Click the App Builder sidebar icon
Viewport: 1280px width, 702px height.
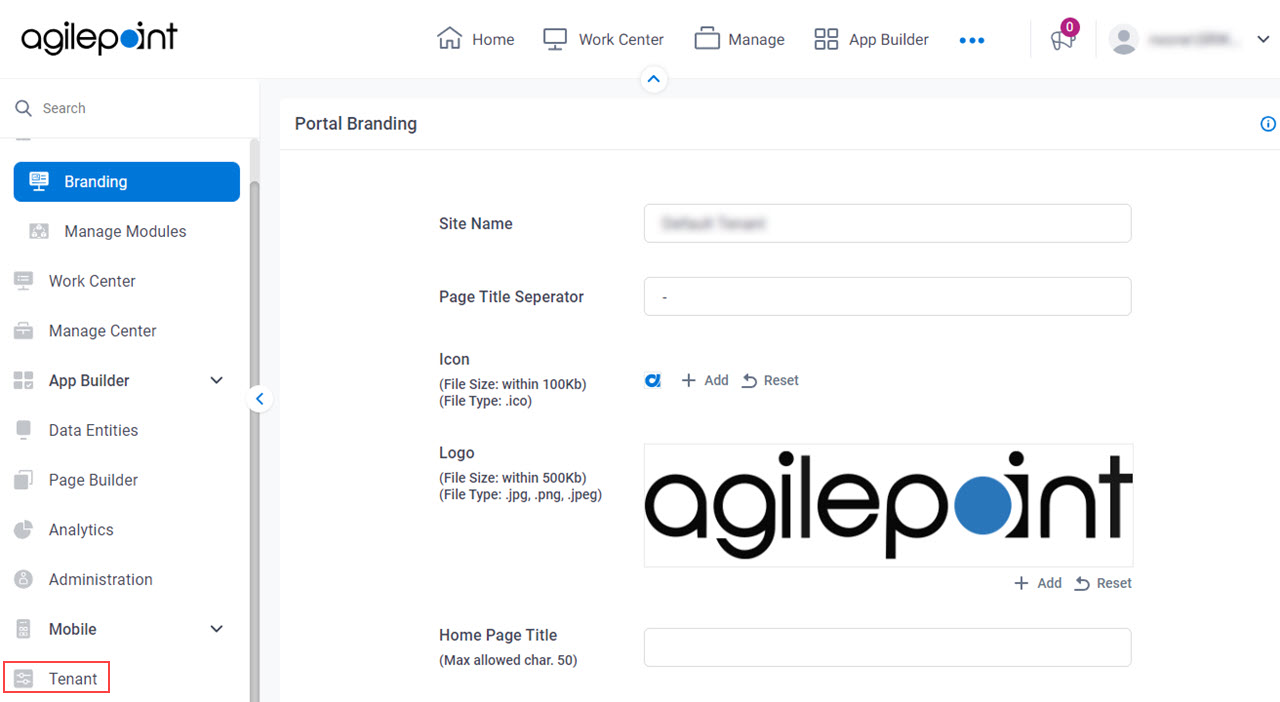(x=23, y=381)
